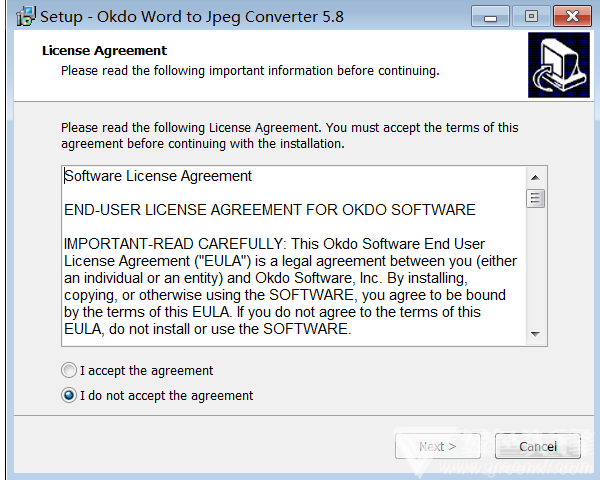
Task: Click the "License Agreement" heading
Action: (x=104, y=51)
